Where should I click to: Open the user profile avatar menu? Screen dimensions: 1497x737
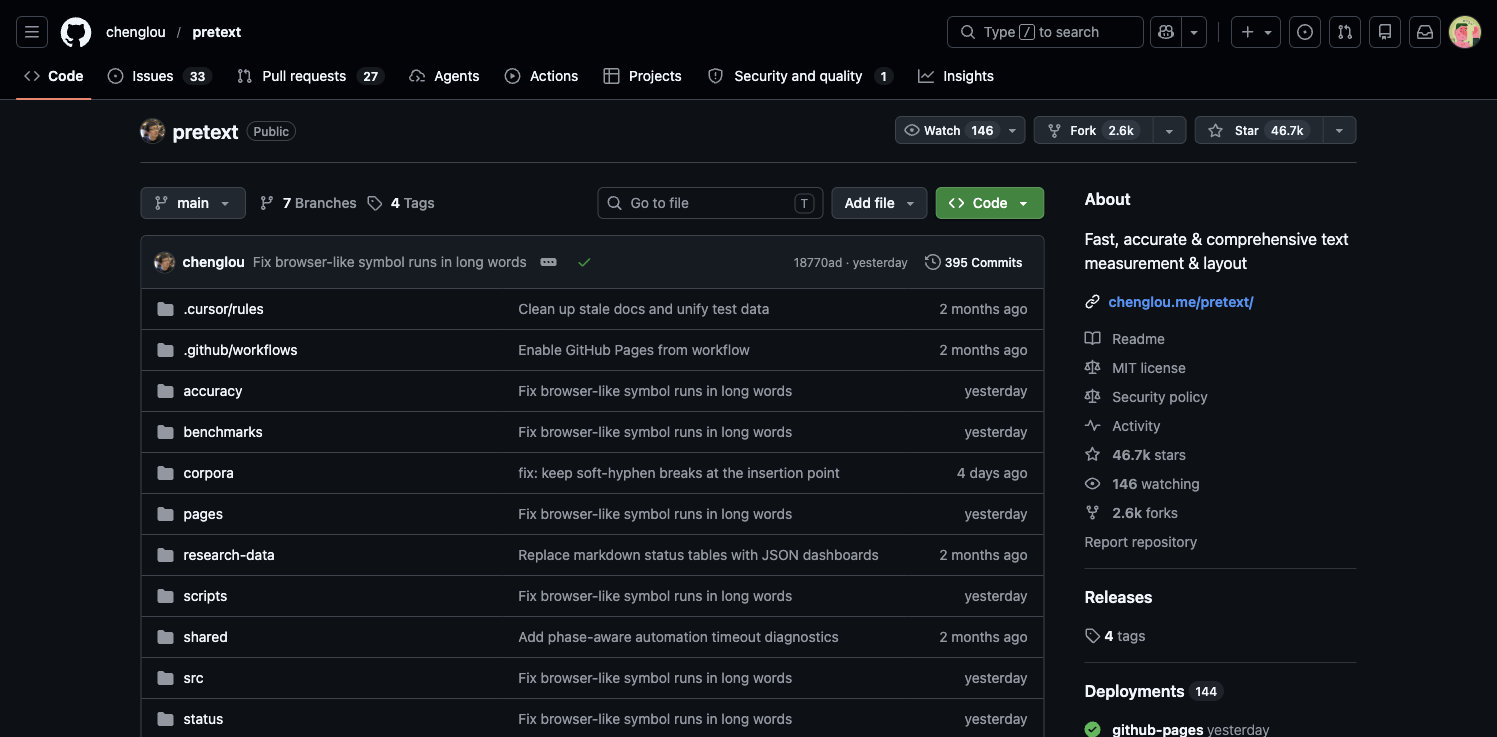(1465, 32)
